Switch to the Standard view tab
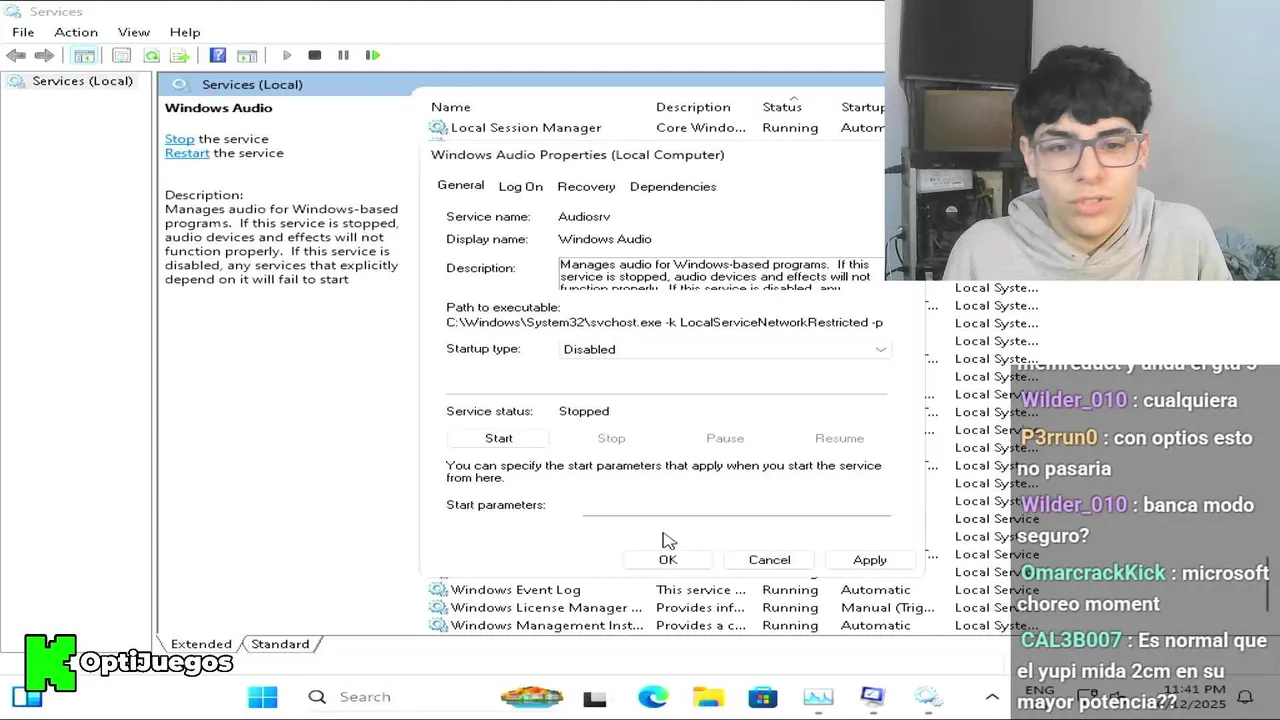Image resolution: width=1280 pixels, height=720 pixels. 280,644
